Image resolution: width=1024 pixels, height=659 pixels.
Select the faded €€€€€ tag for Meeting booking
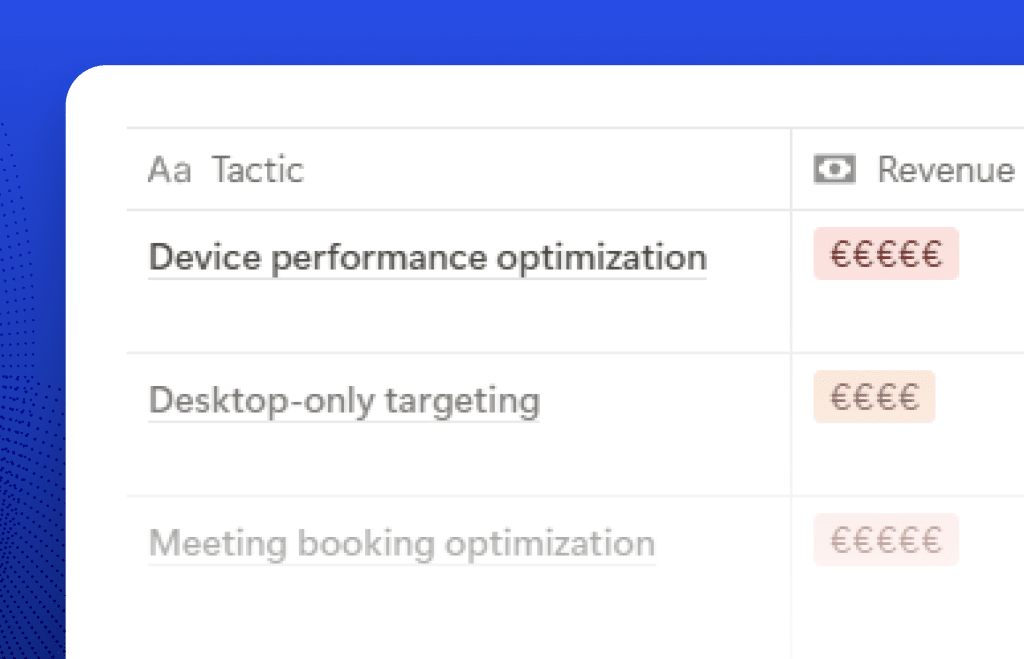point(886,540)
